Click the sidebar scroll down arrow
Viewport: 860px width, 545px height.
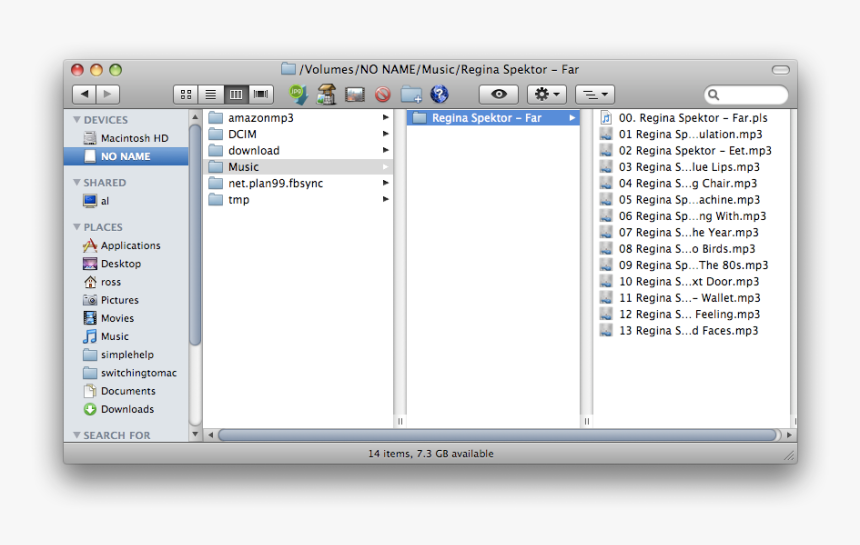[195, 434]
